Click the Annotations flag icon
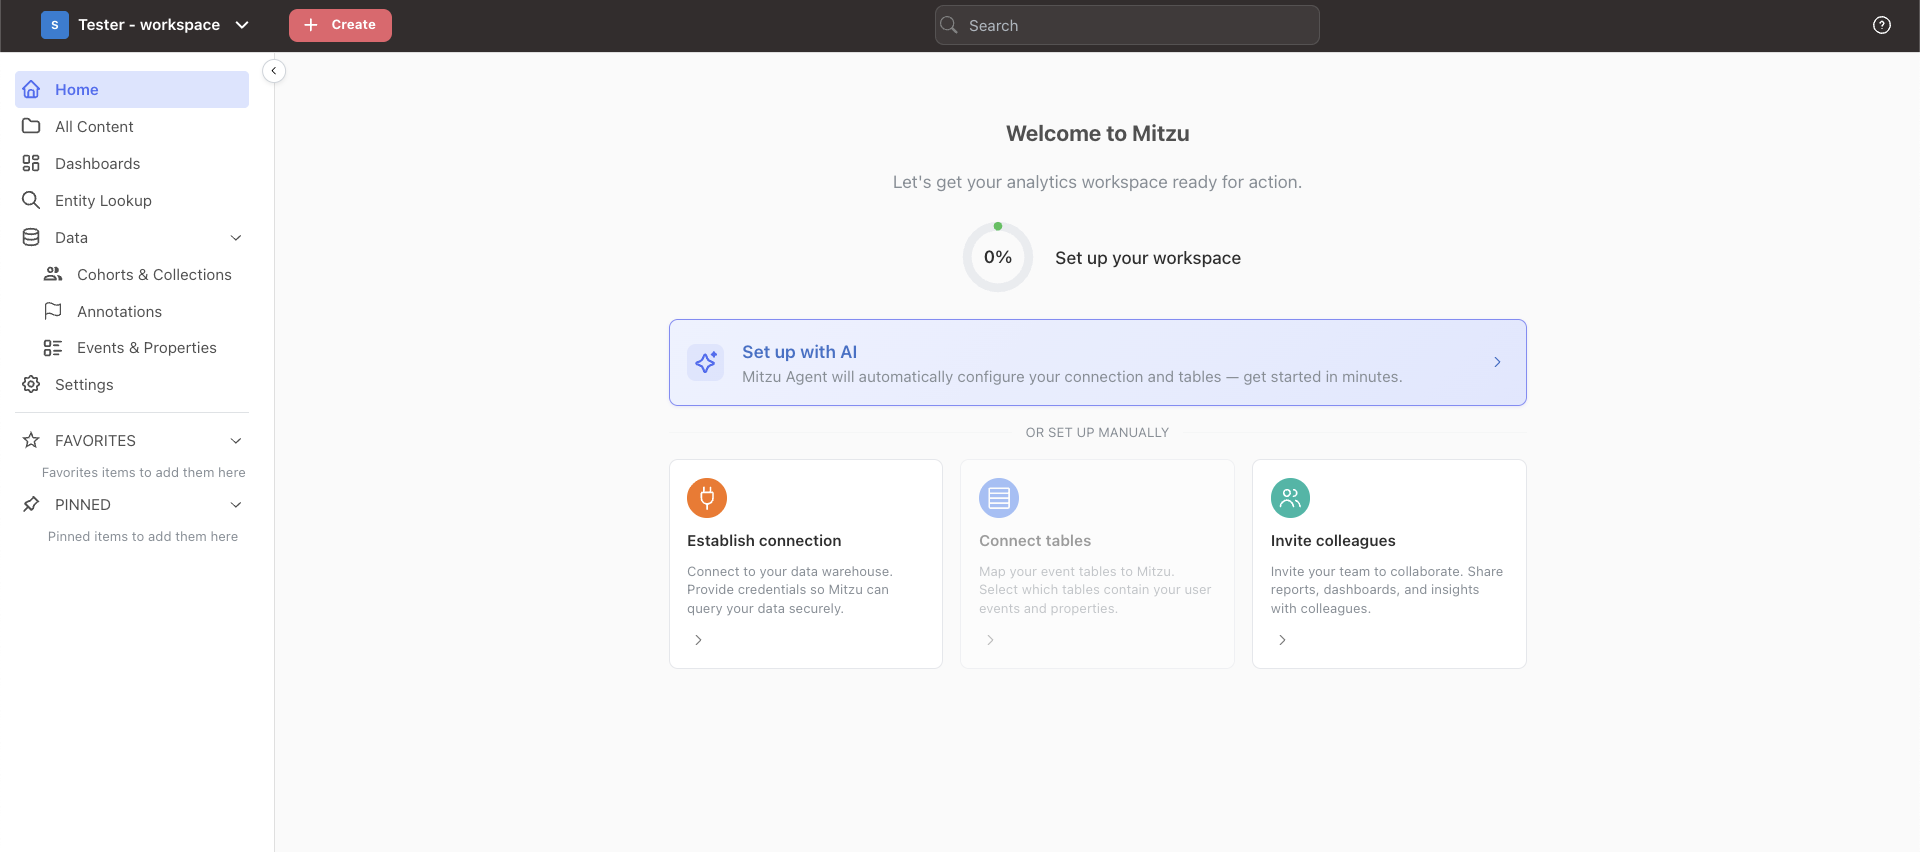This screenshot has height=852, width=1920. tap(53, 311)
